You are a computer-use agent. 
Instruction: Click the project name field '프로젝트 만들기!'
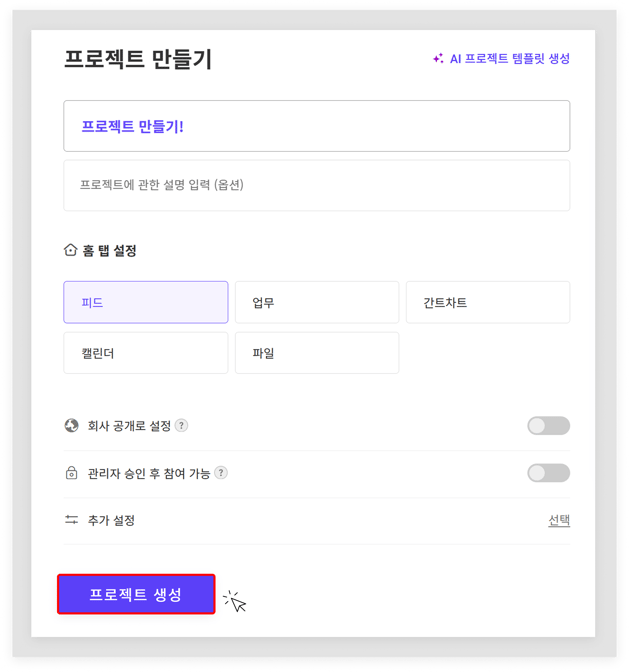pos(316,126)
